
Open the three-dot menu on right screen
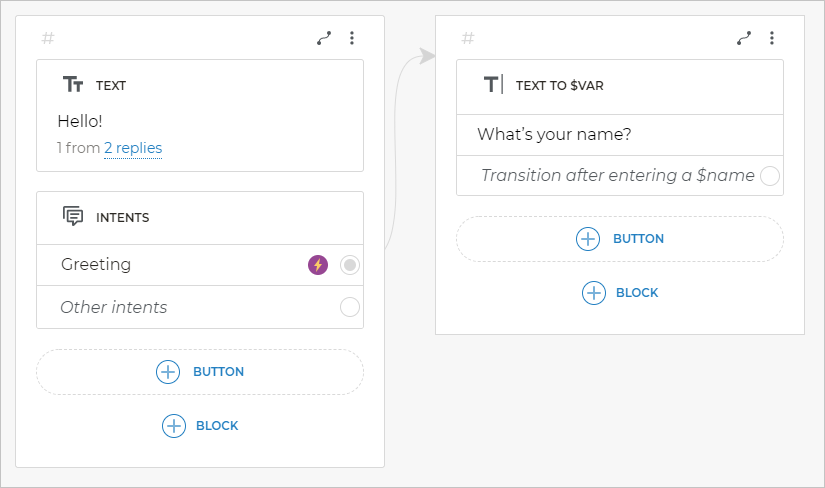(772, 38)
